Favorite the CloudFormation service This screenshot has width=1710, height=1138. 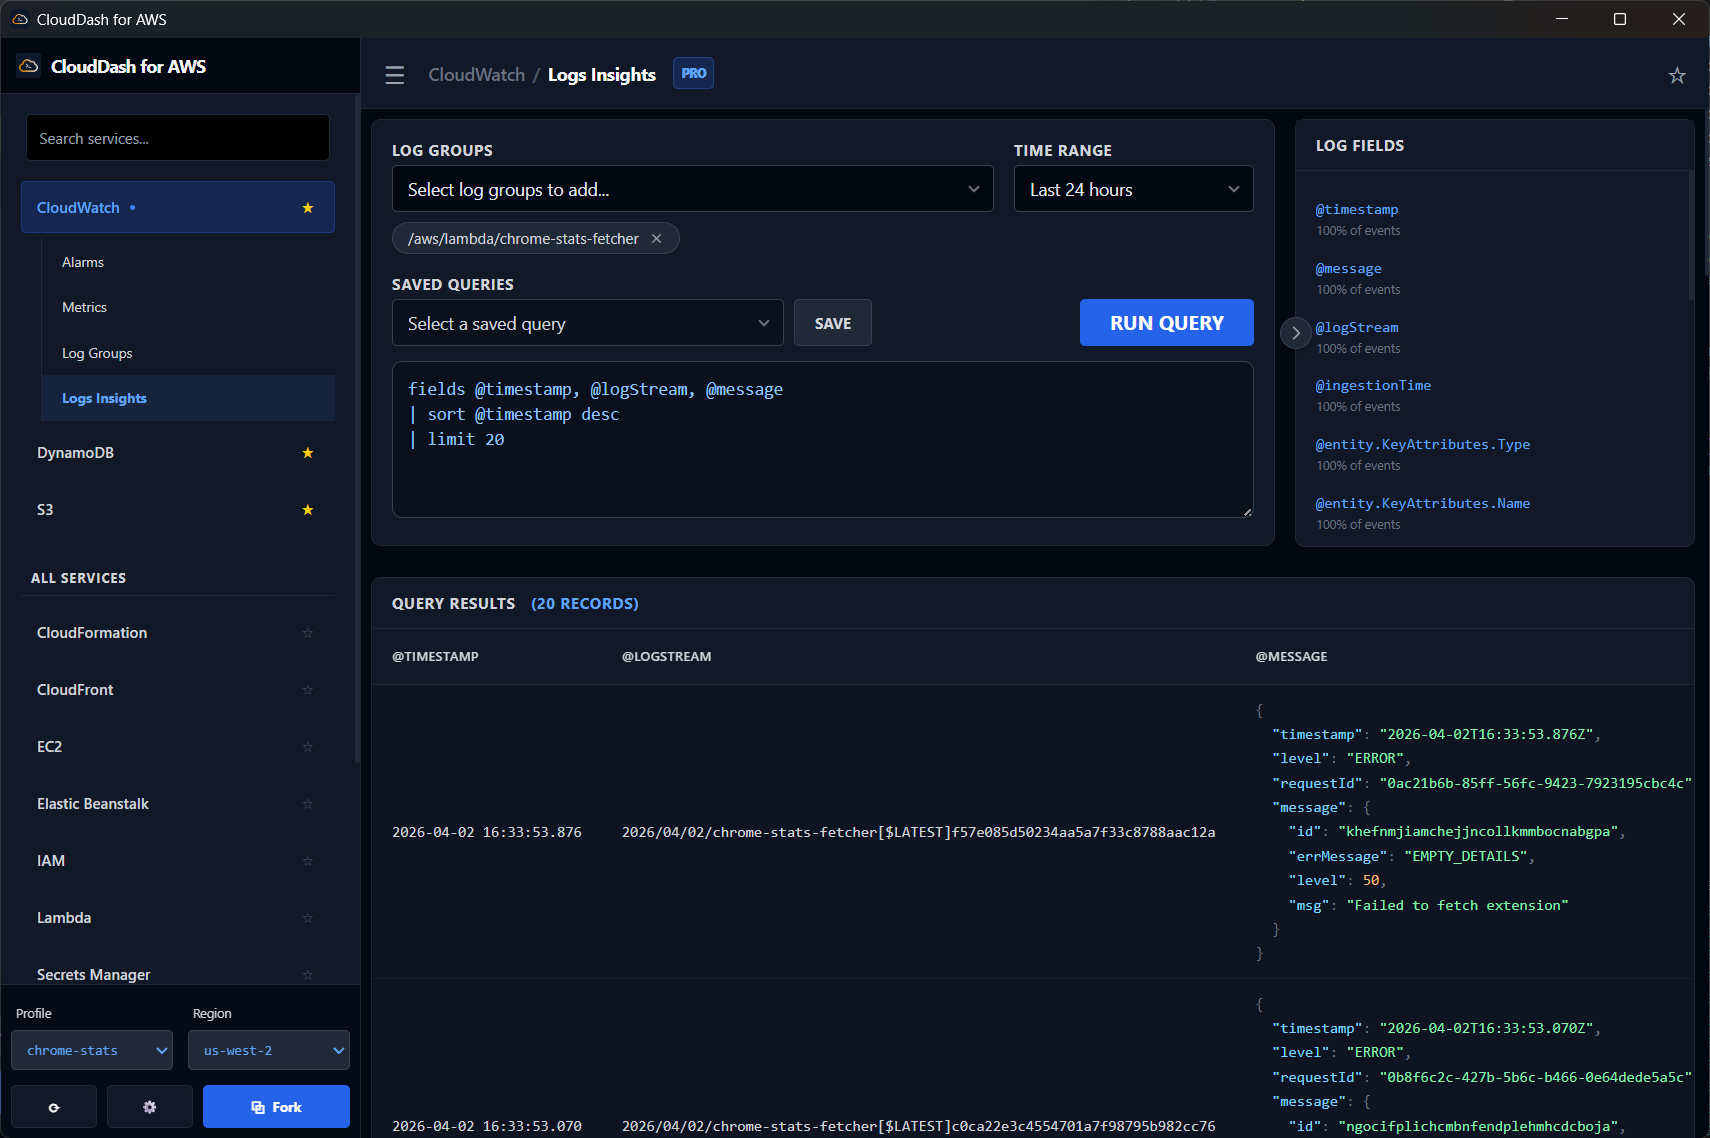click(307, 632)
